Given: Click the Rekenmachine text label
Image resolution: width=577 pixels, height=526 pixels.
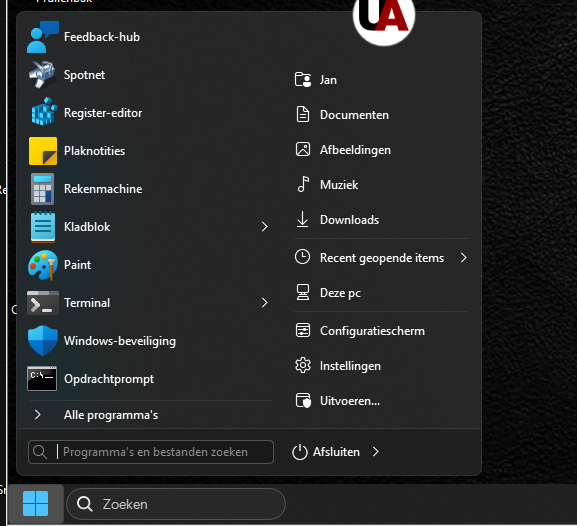Looking at the screenshot, I should [103, 189].
